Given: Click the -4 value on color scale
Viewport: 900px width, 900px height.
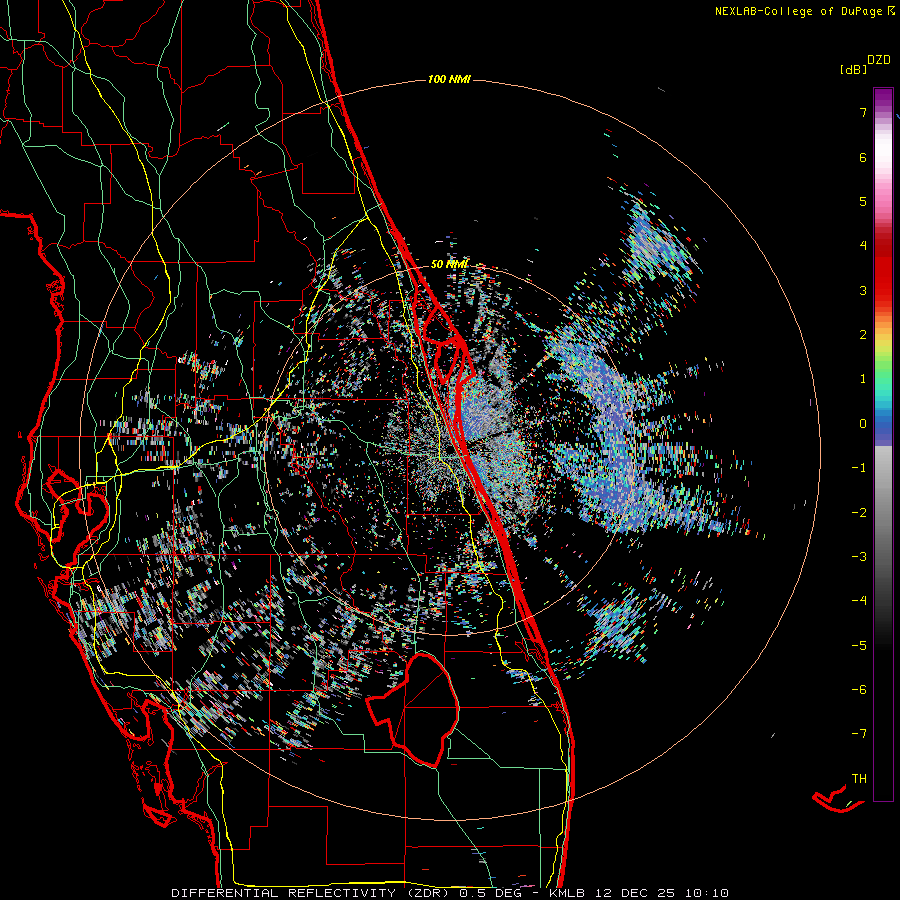Looking at the screenshot, I should coord(859,601).
